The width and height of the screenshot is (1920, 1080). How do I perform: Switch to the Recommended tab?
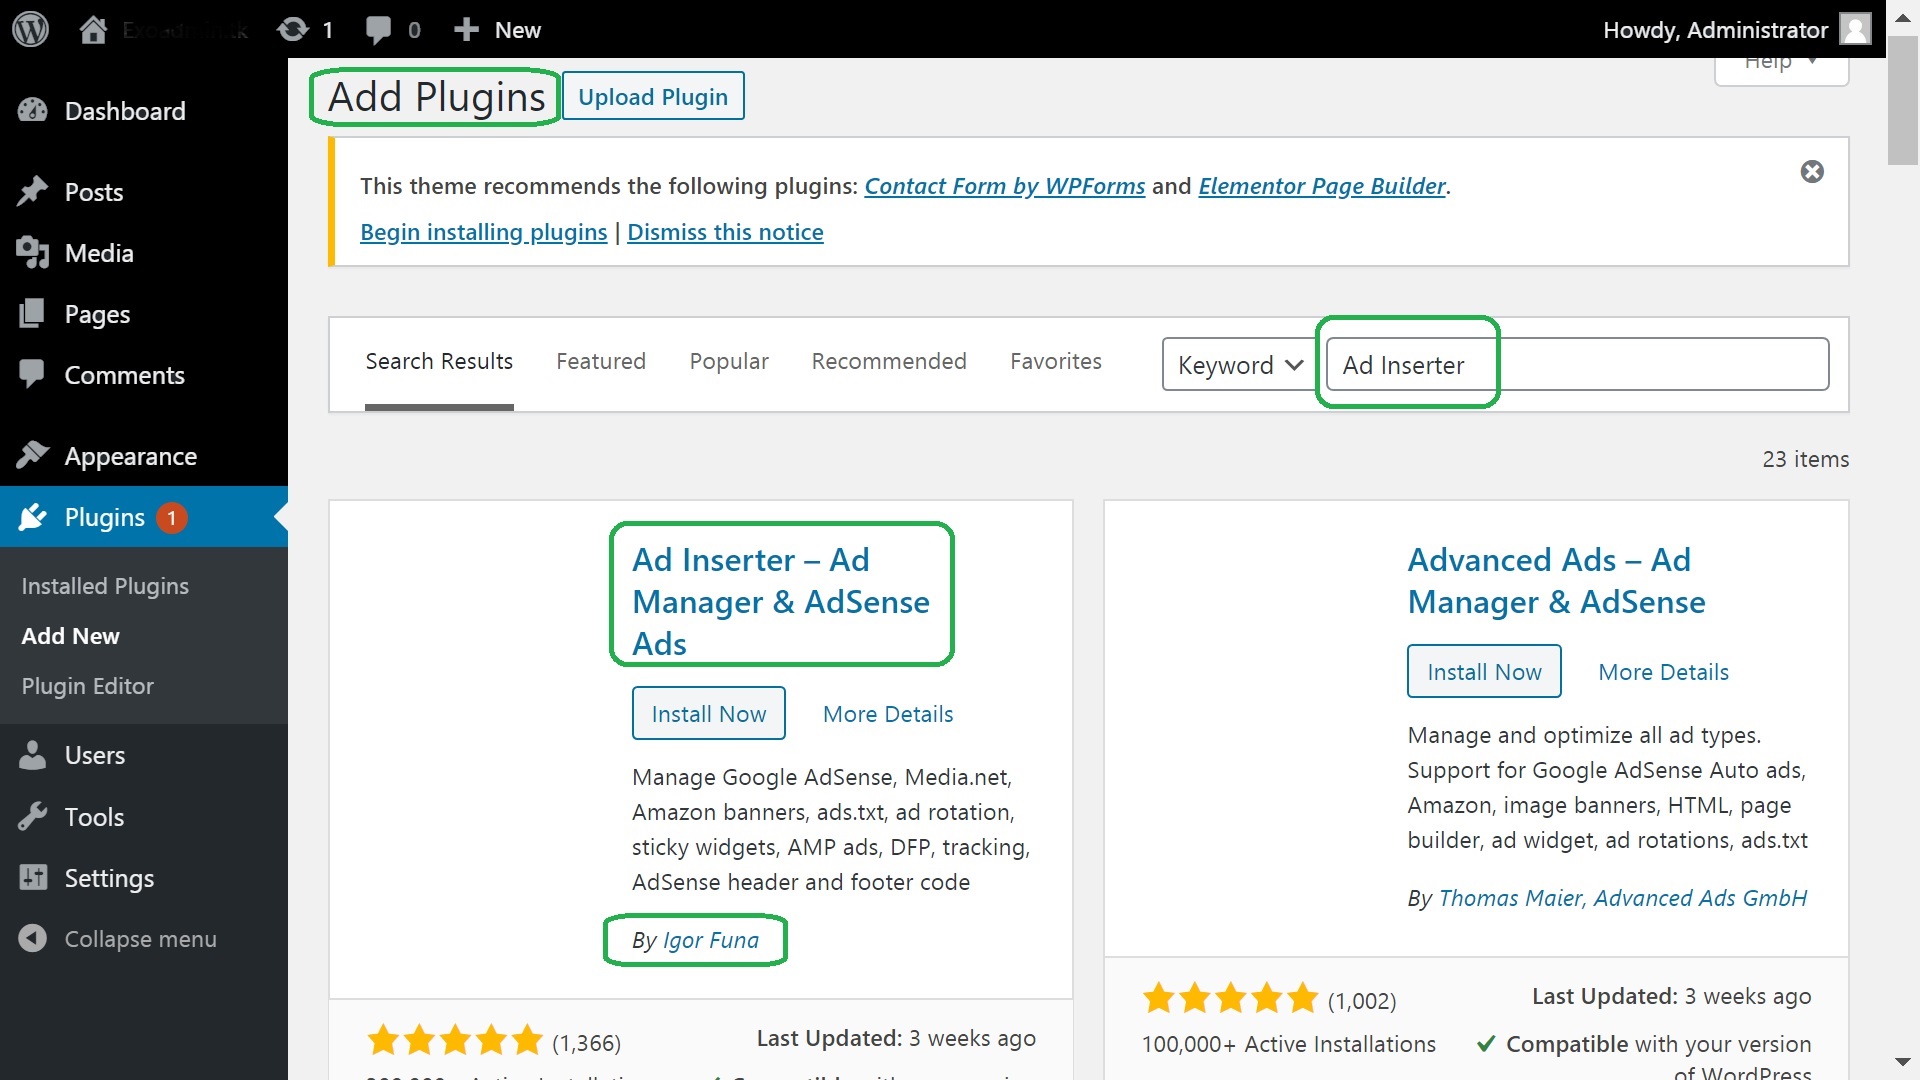(889, 361)
